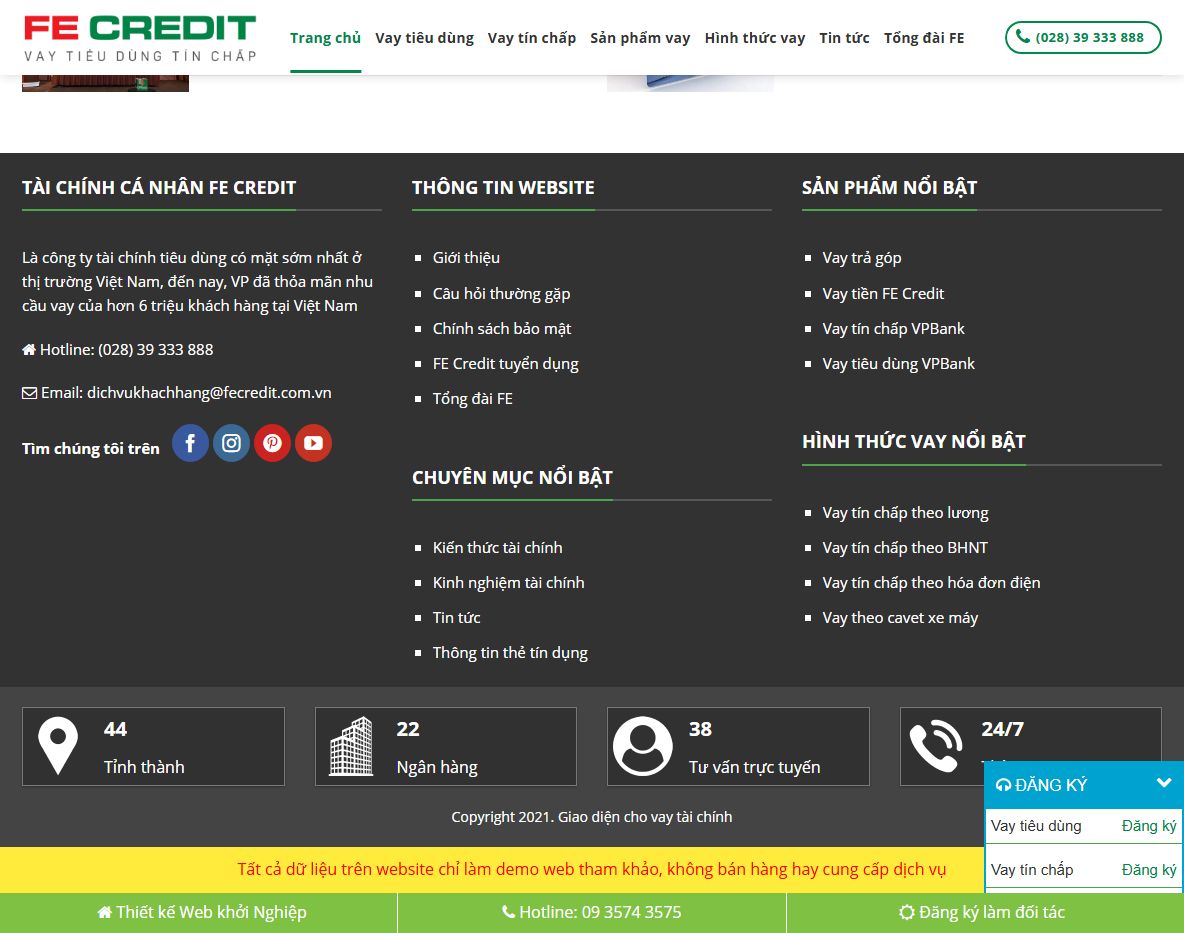1184x933 pixels.
Task: Click the ĐĂNG KÝ panel header
Action: point(1084,785)
